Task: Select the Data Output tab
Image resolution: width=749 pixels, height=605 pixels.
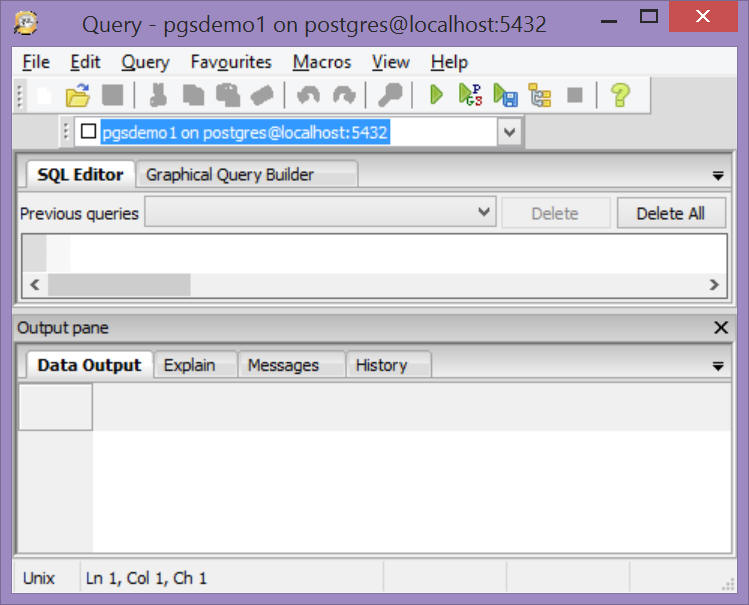Action: click(89, 365)
